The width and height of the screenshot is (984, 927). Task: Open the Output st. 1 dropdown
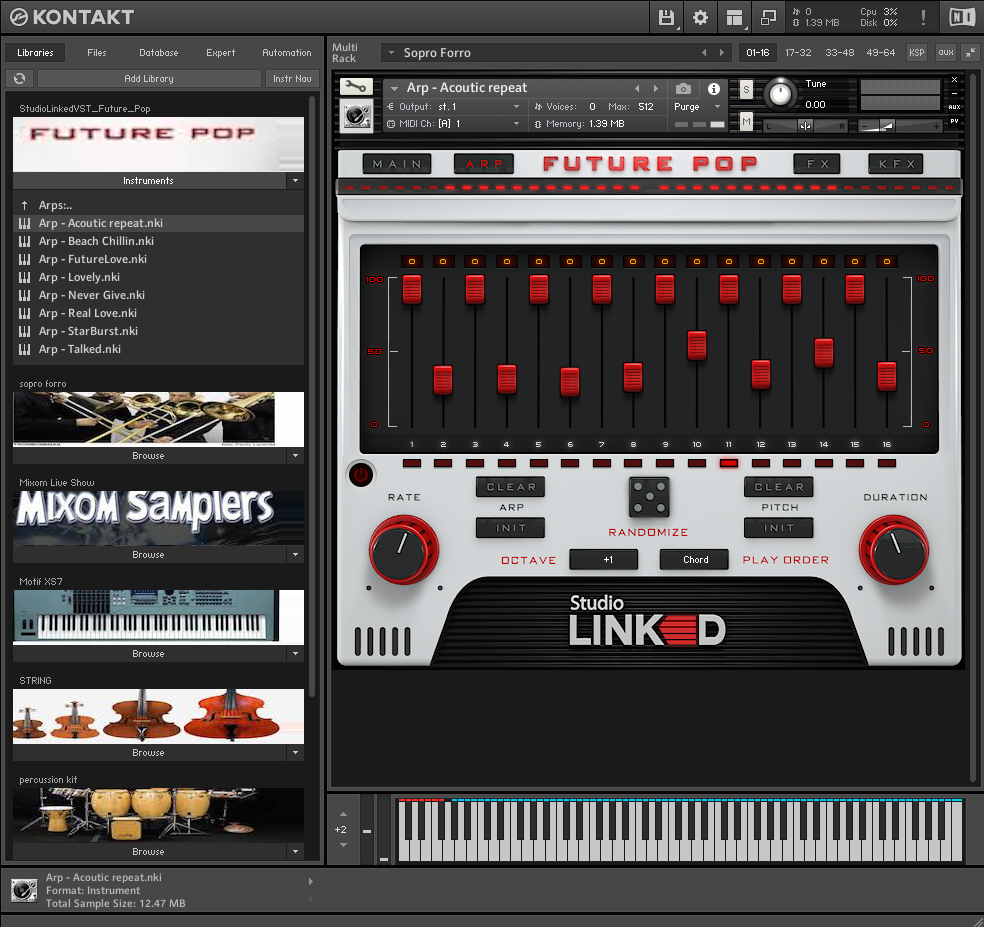[454, 107]
